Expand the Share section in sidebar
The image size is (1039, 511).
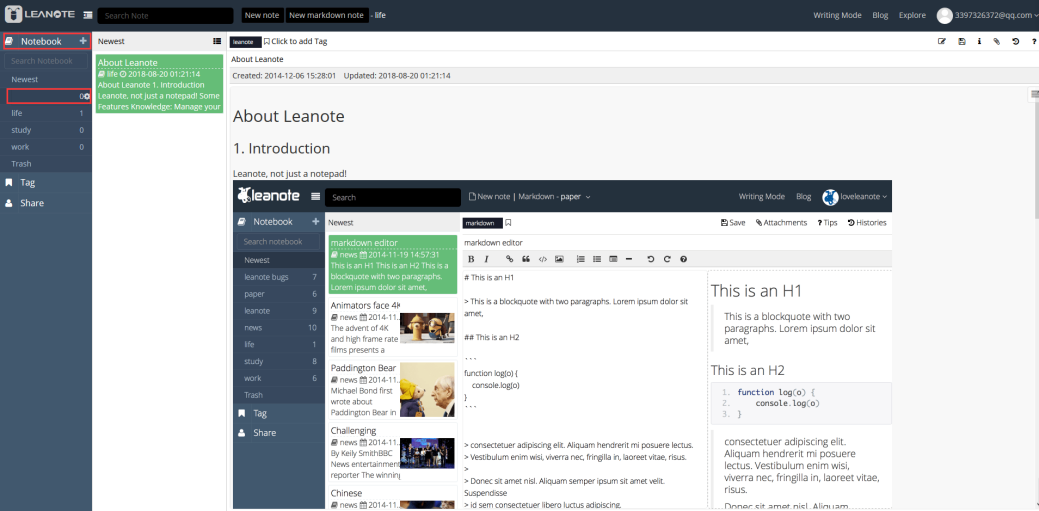tap(46, 203)
